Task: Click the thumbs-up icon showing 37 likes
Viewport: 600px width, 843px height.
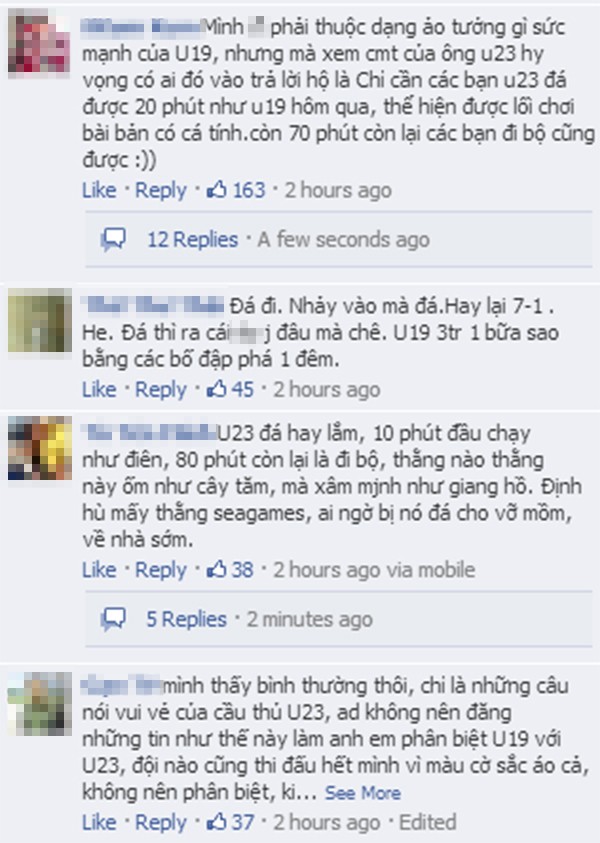Action: click(217, 821)
